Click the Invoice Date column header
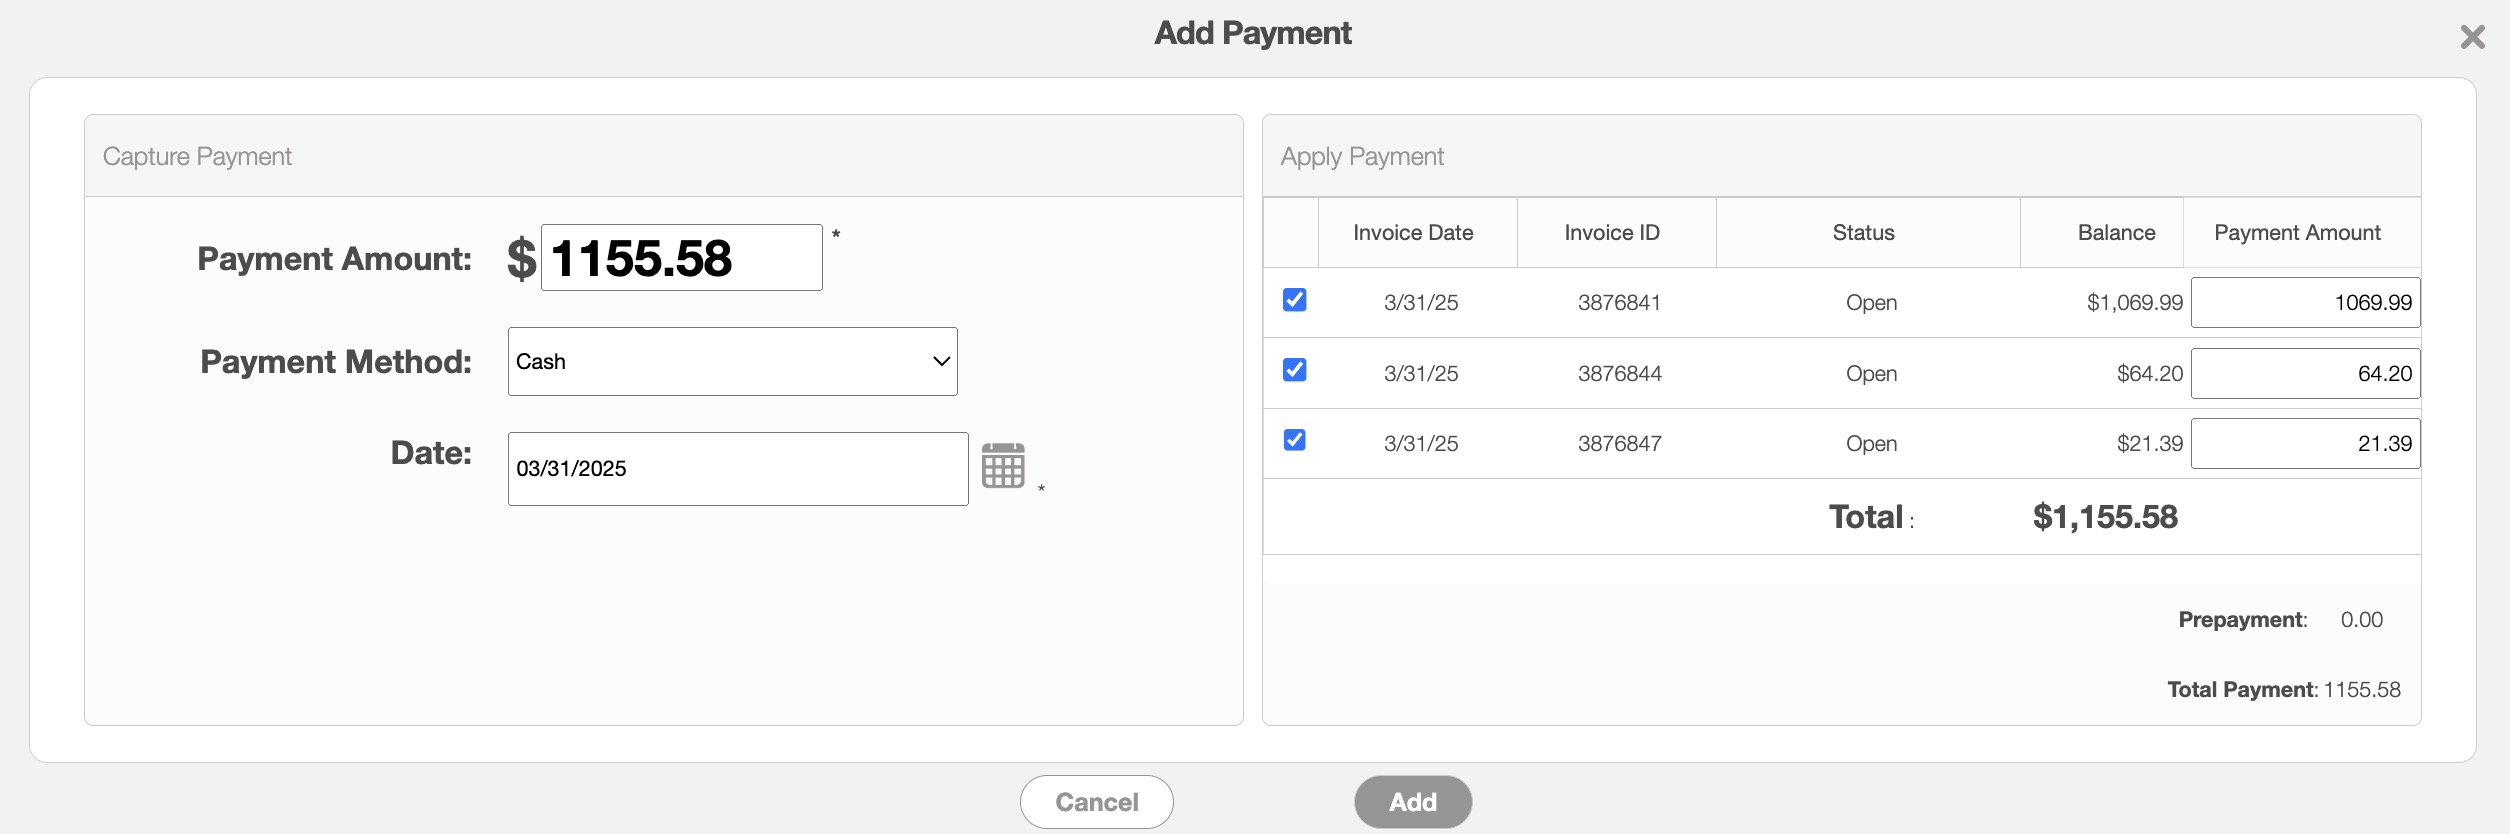 click(1413, 233)
